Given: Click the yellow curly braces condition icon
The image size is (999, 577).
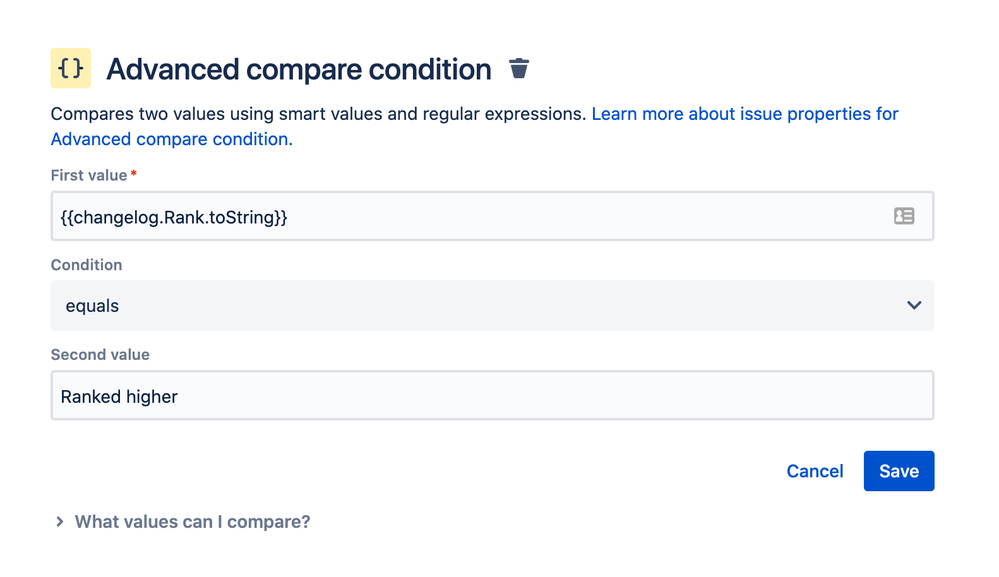Looking at the screenshot, I should 70,68.
